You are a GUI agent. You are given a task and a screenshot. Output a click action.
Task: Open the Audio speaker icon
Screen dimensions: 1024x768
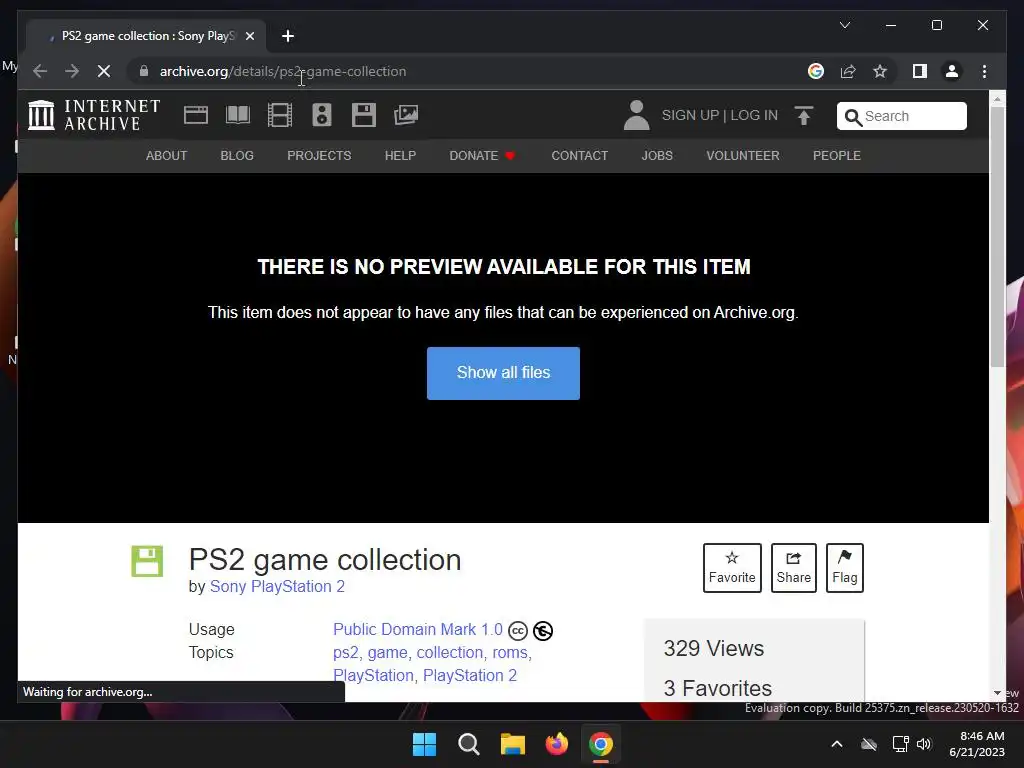point(321,116)
